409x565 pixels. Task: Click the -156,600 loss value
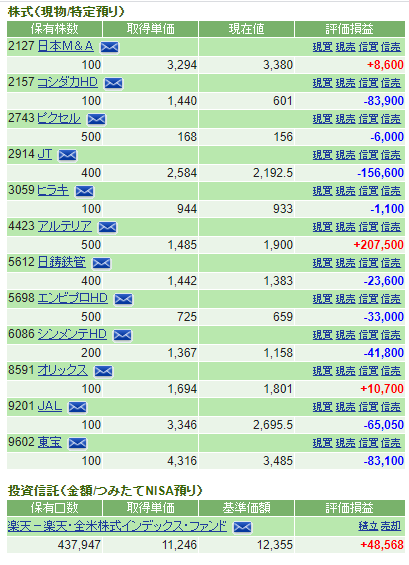pos(380,173)
